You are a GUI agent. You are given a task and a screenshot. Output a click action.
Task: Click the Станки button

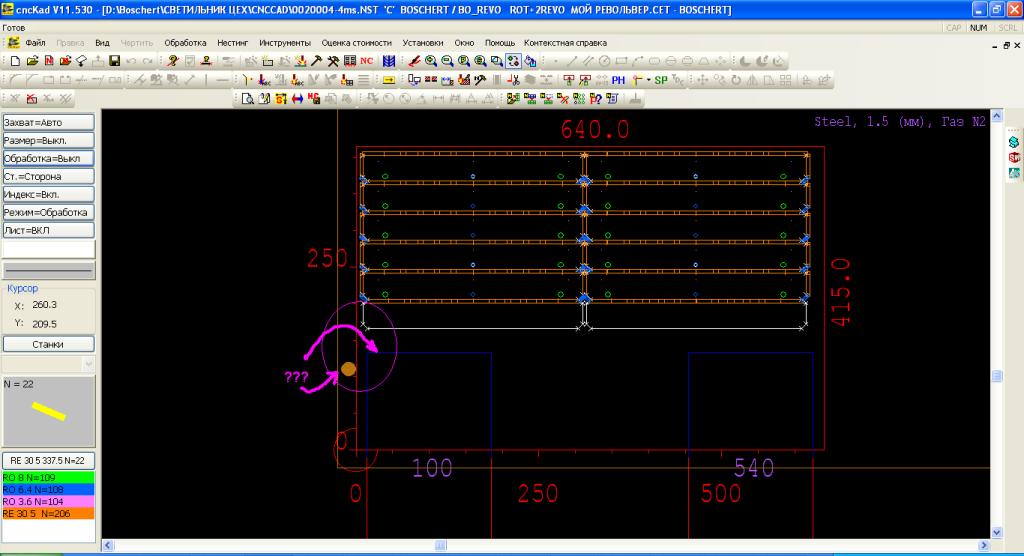(48, 344)
